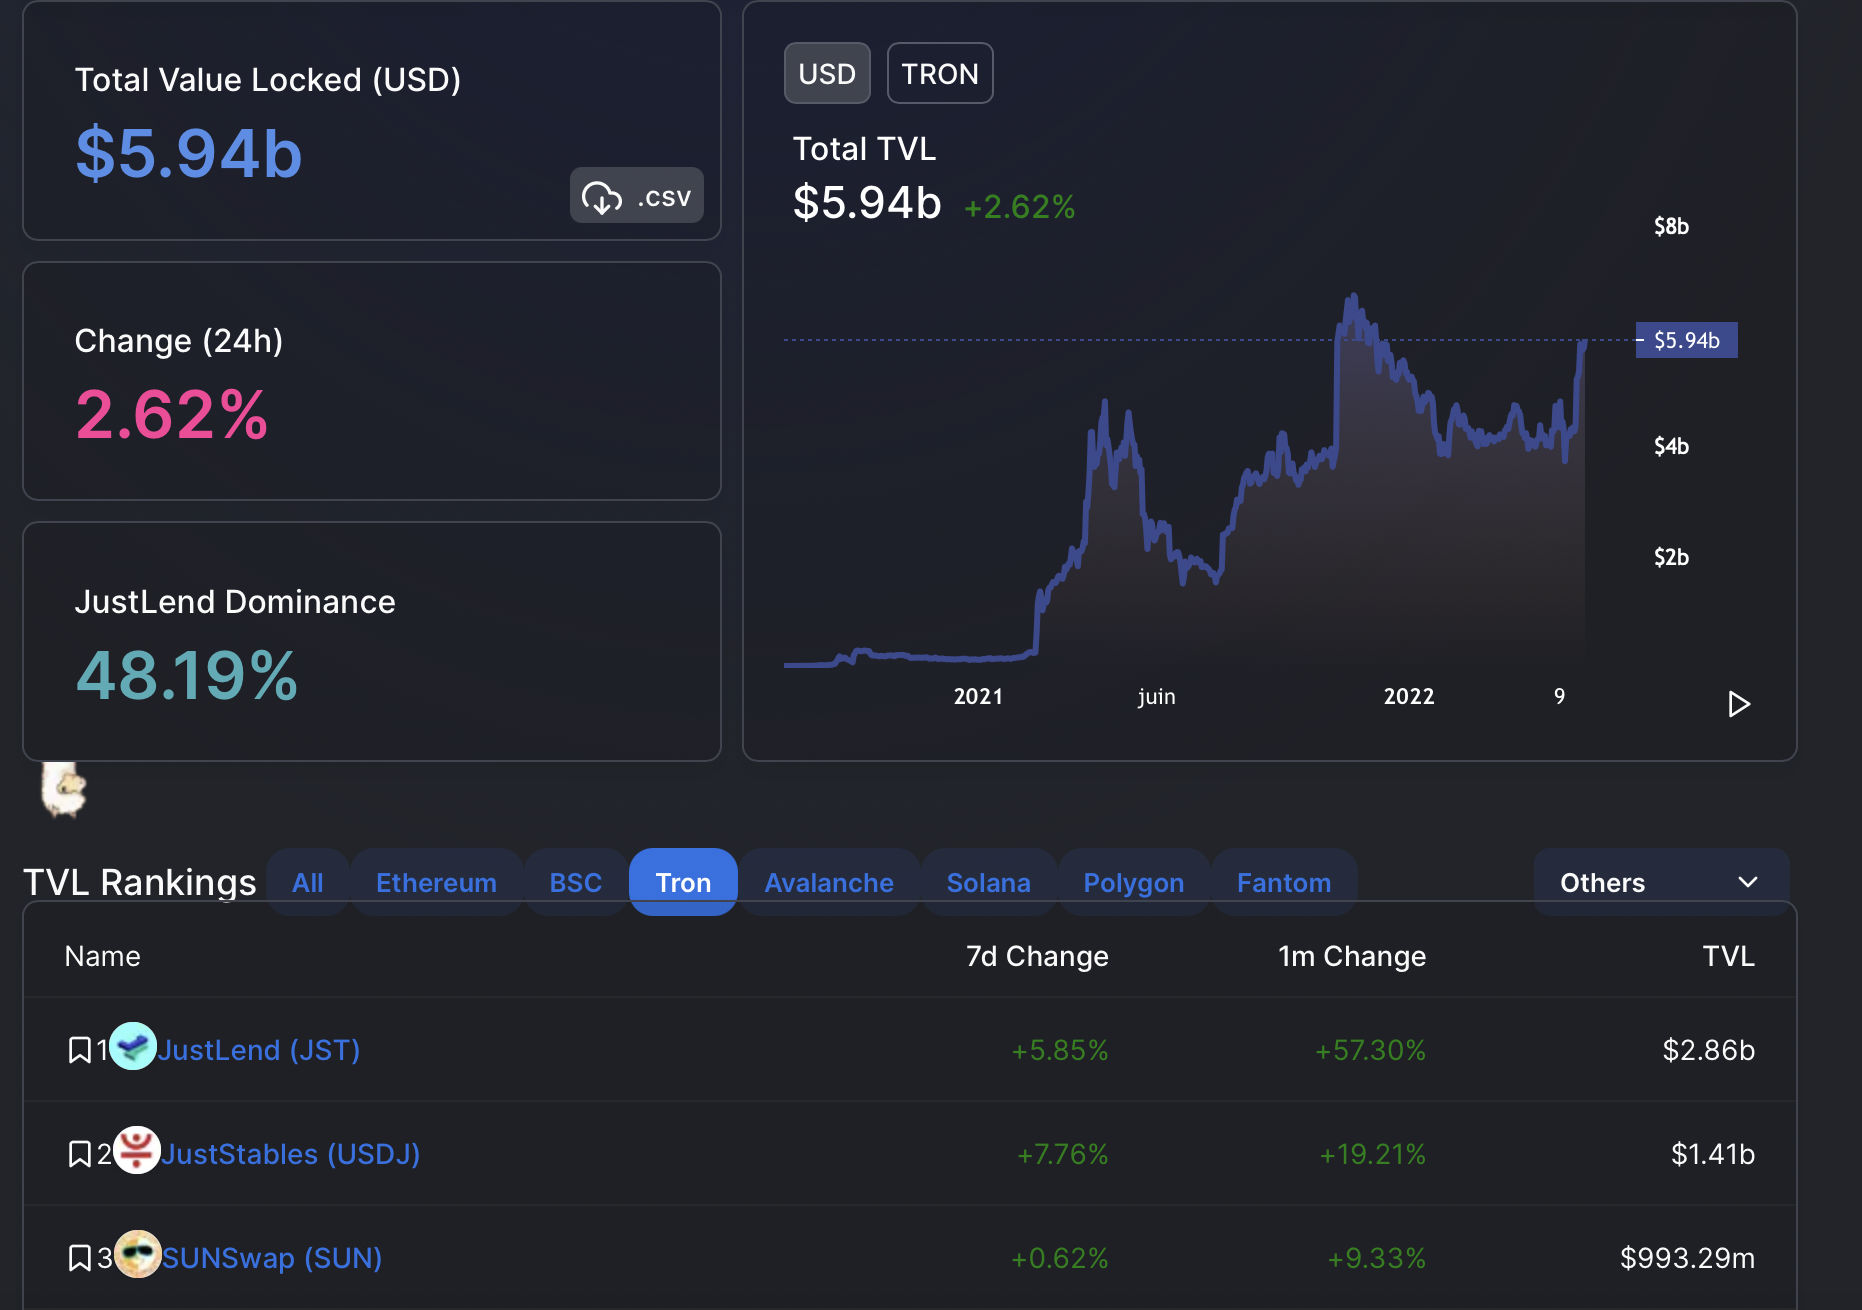Click the 2.62% 24h change value

point(172,414)
